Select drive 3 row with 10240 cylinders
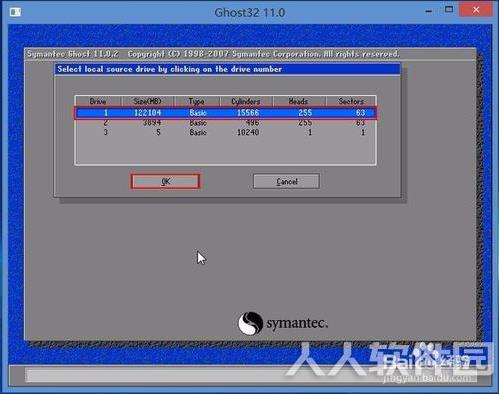This screenshot has height=394, width=499. pos(226,132)
